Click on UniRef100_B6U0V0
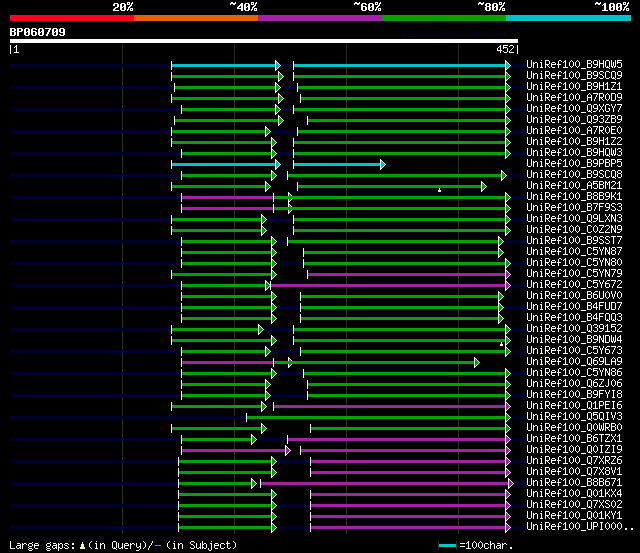640x553 pixels. tap(574, 295)
